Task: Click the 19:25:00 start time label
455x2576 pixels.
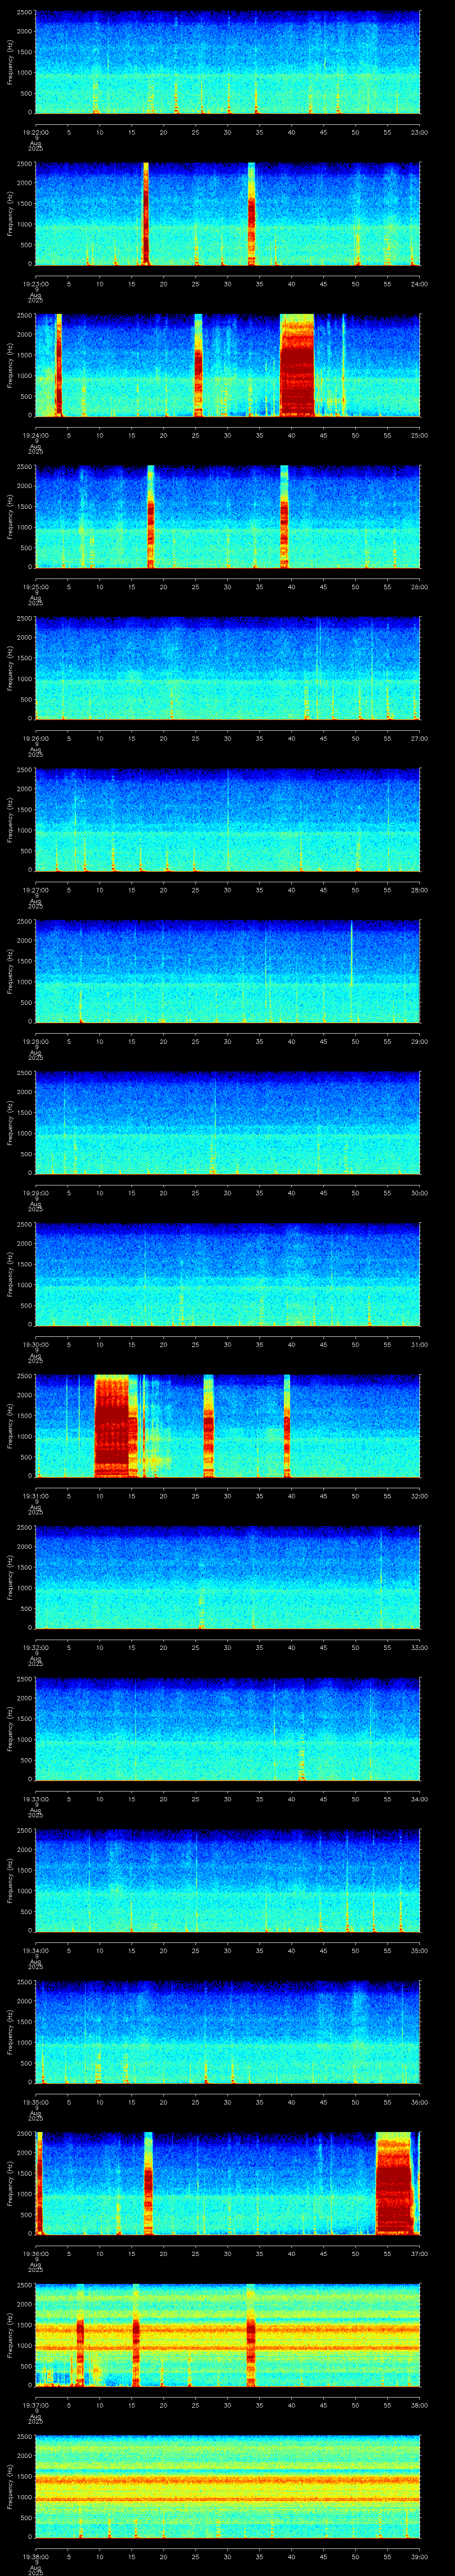Action: click(35, 587)
